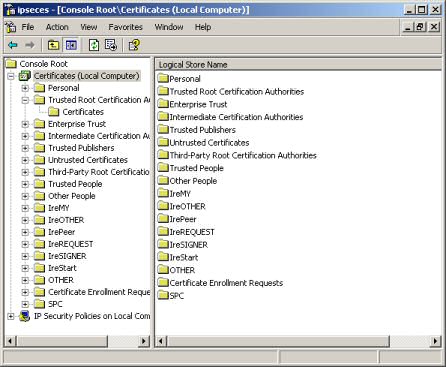Click the Console Root folder icon
This screenshot has height=367, width=446.
click(11, 64)
